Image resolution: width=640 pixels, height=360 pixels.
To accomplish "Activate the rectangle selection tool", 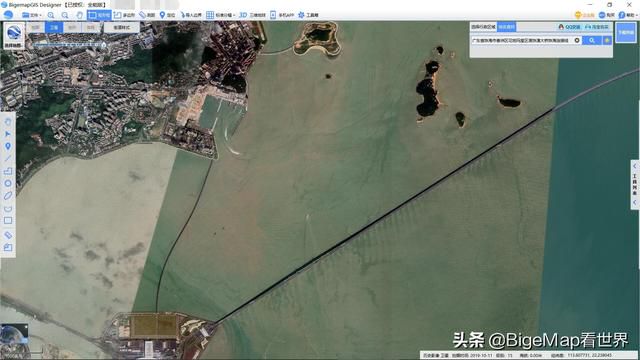I will [99, 15].
